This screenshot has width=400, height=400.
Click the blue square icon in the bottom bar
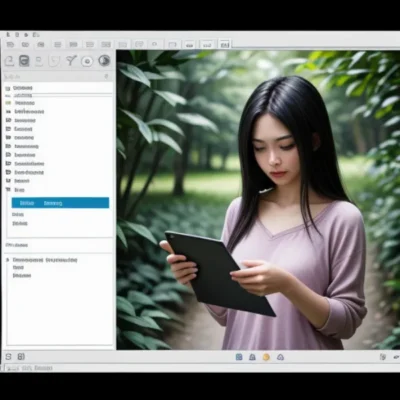(x=239, y=357)
